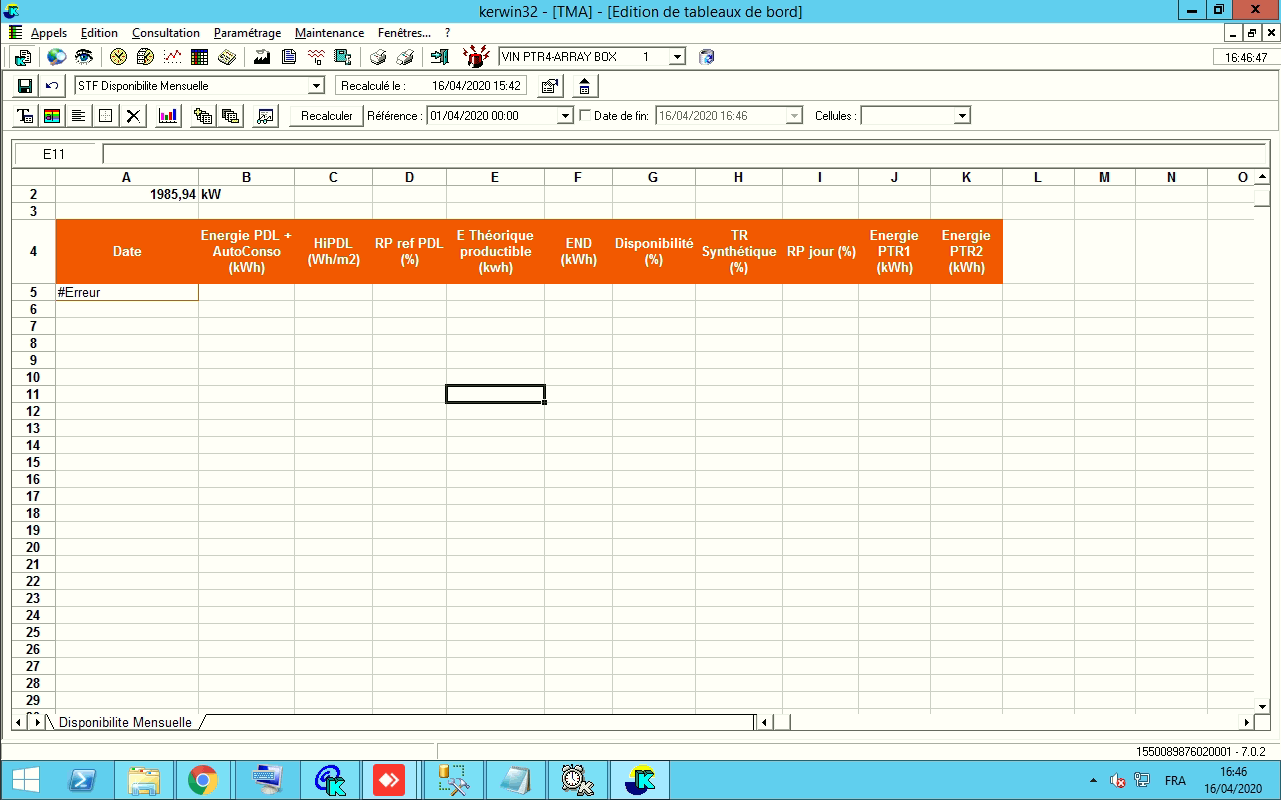Open the Référence date dropdown

coord(565,116)
